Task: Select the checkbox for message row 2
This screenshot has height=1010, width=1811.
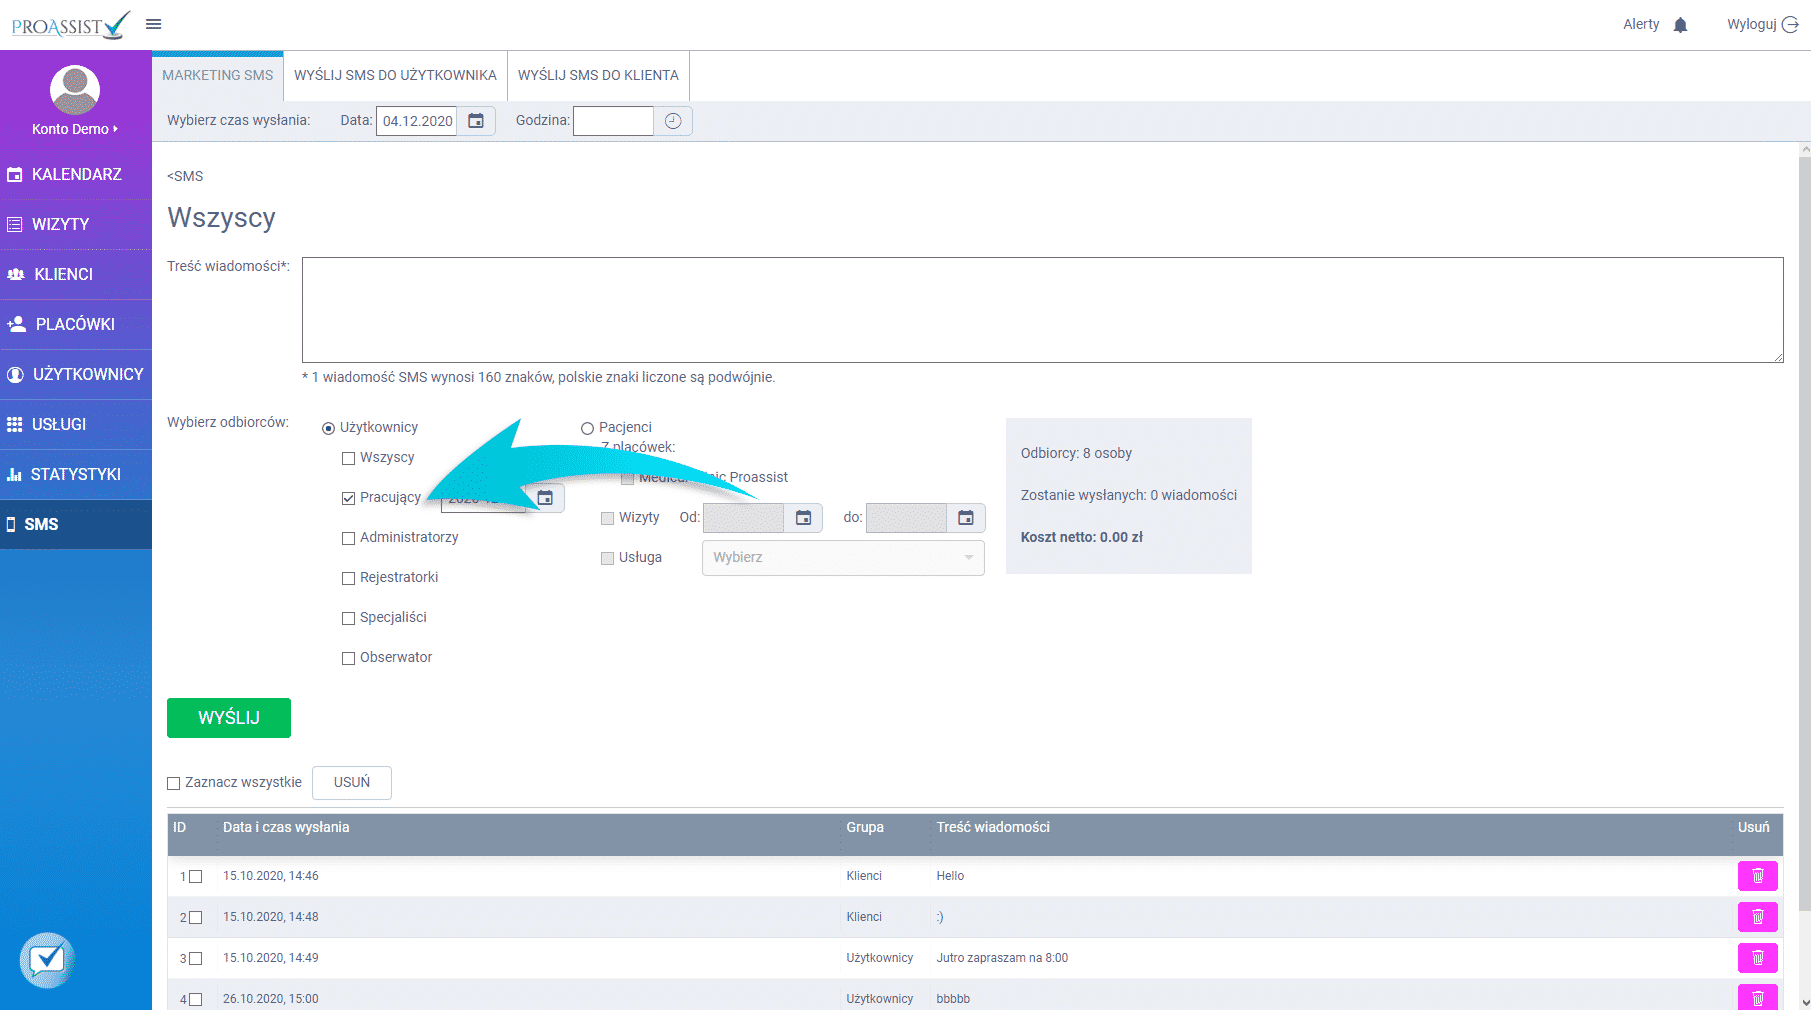Action: click(195, 917)
